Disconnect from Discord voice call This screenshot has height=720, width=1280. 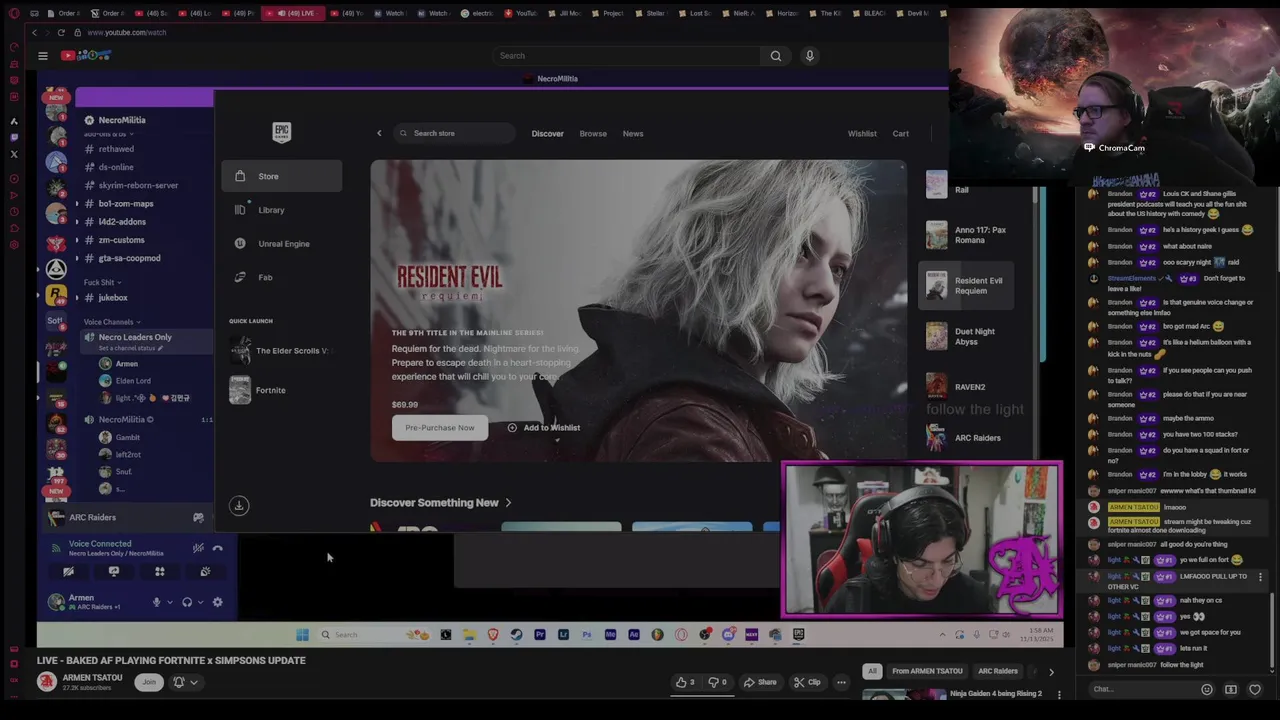pyautogui.click(x=217, y=548)
